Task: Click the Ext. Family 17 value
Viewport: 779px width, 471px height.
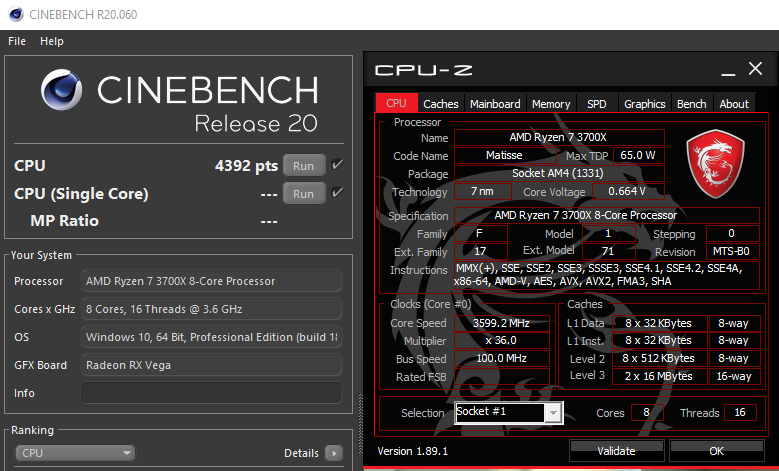Action: pyautogui.click(x=480, y=251)
